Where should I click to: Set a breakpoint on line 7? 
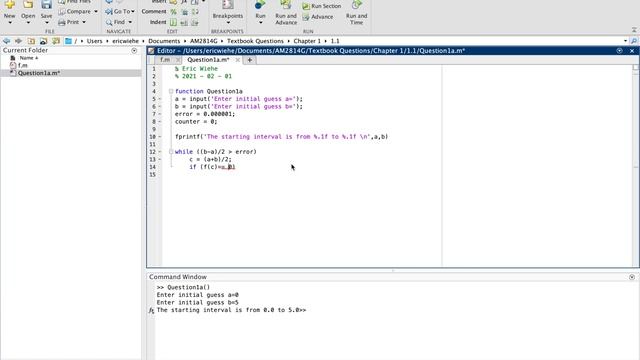160,114
